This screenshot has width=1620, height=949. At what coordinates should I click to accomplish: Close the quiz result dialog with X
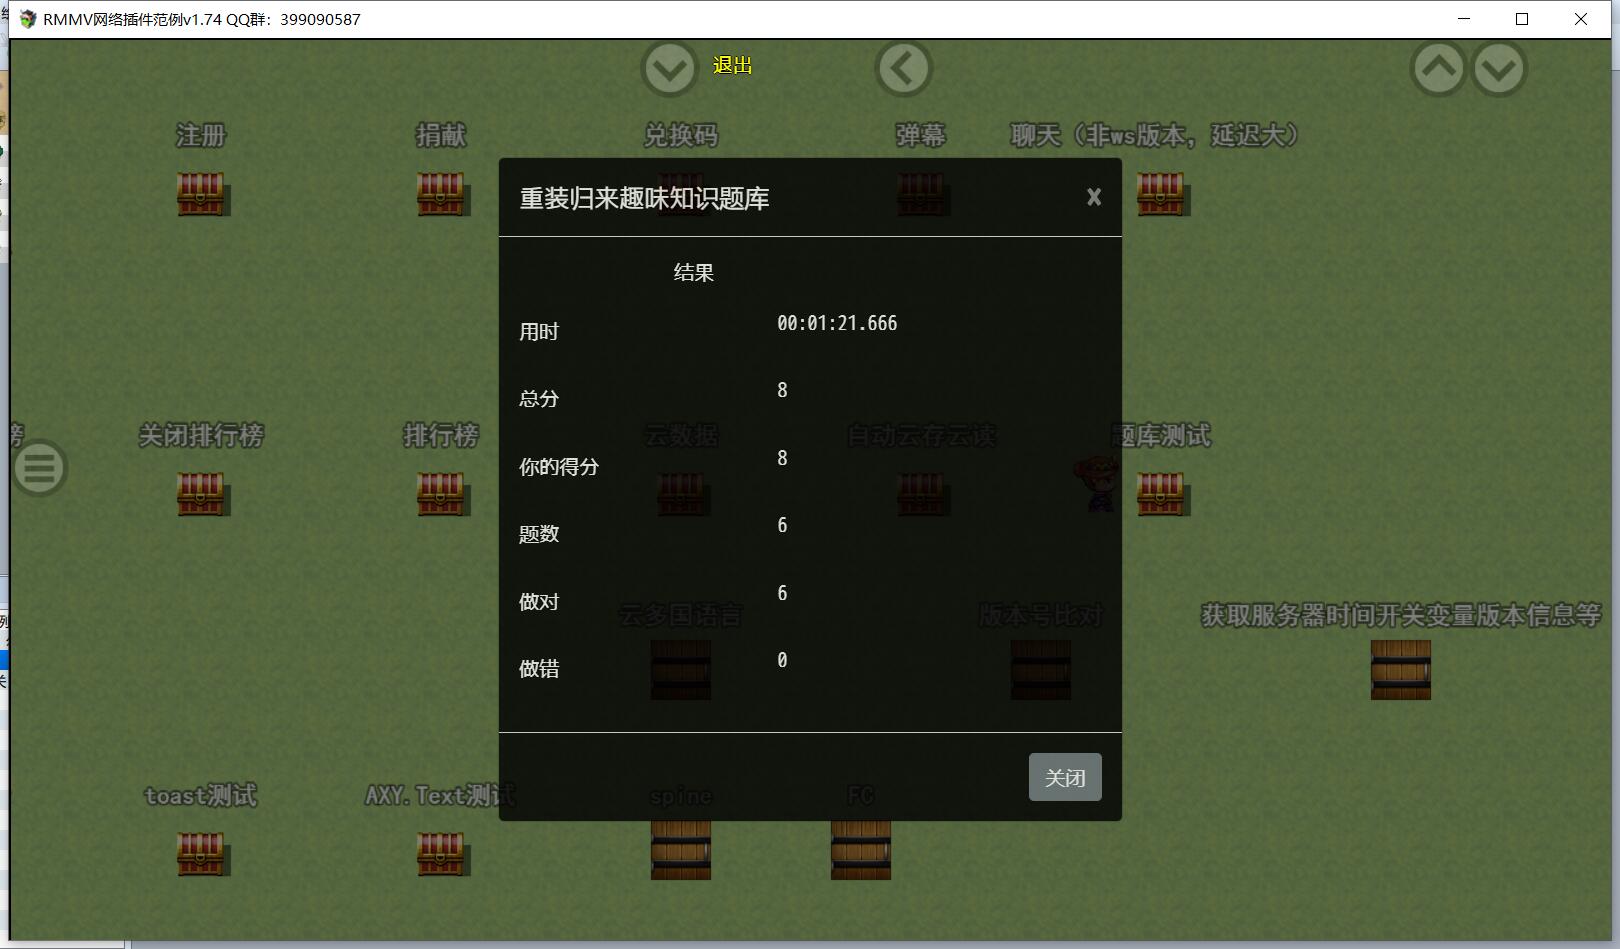point(1094,197)
